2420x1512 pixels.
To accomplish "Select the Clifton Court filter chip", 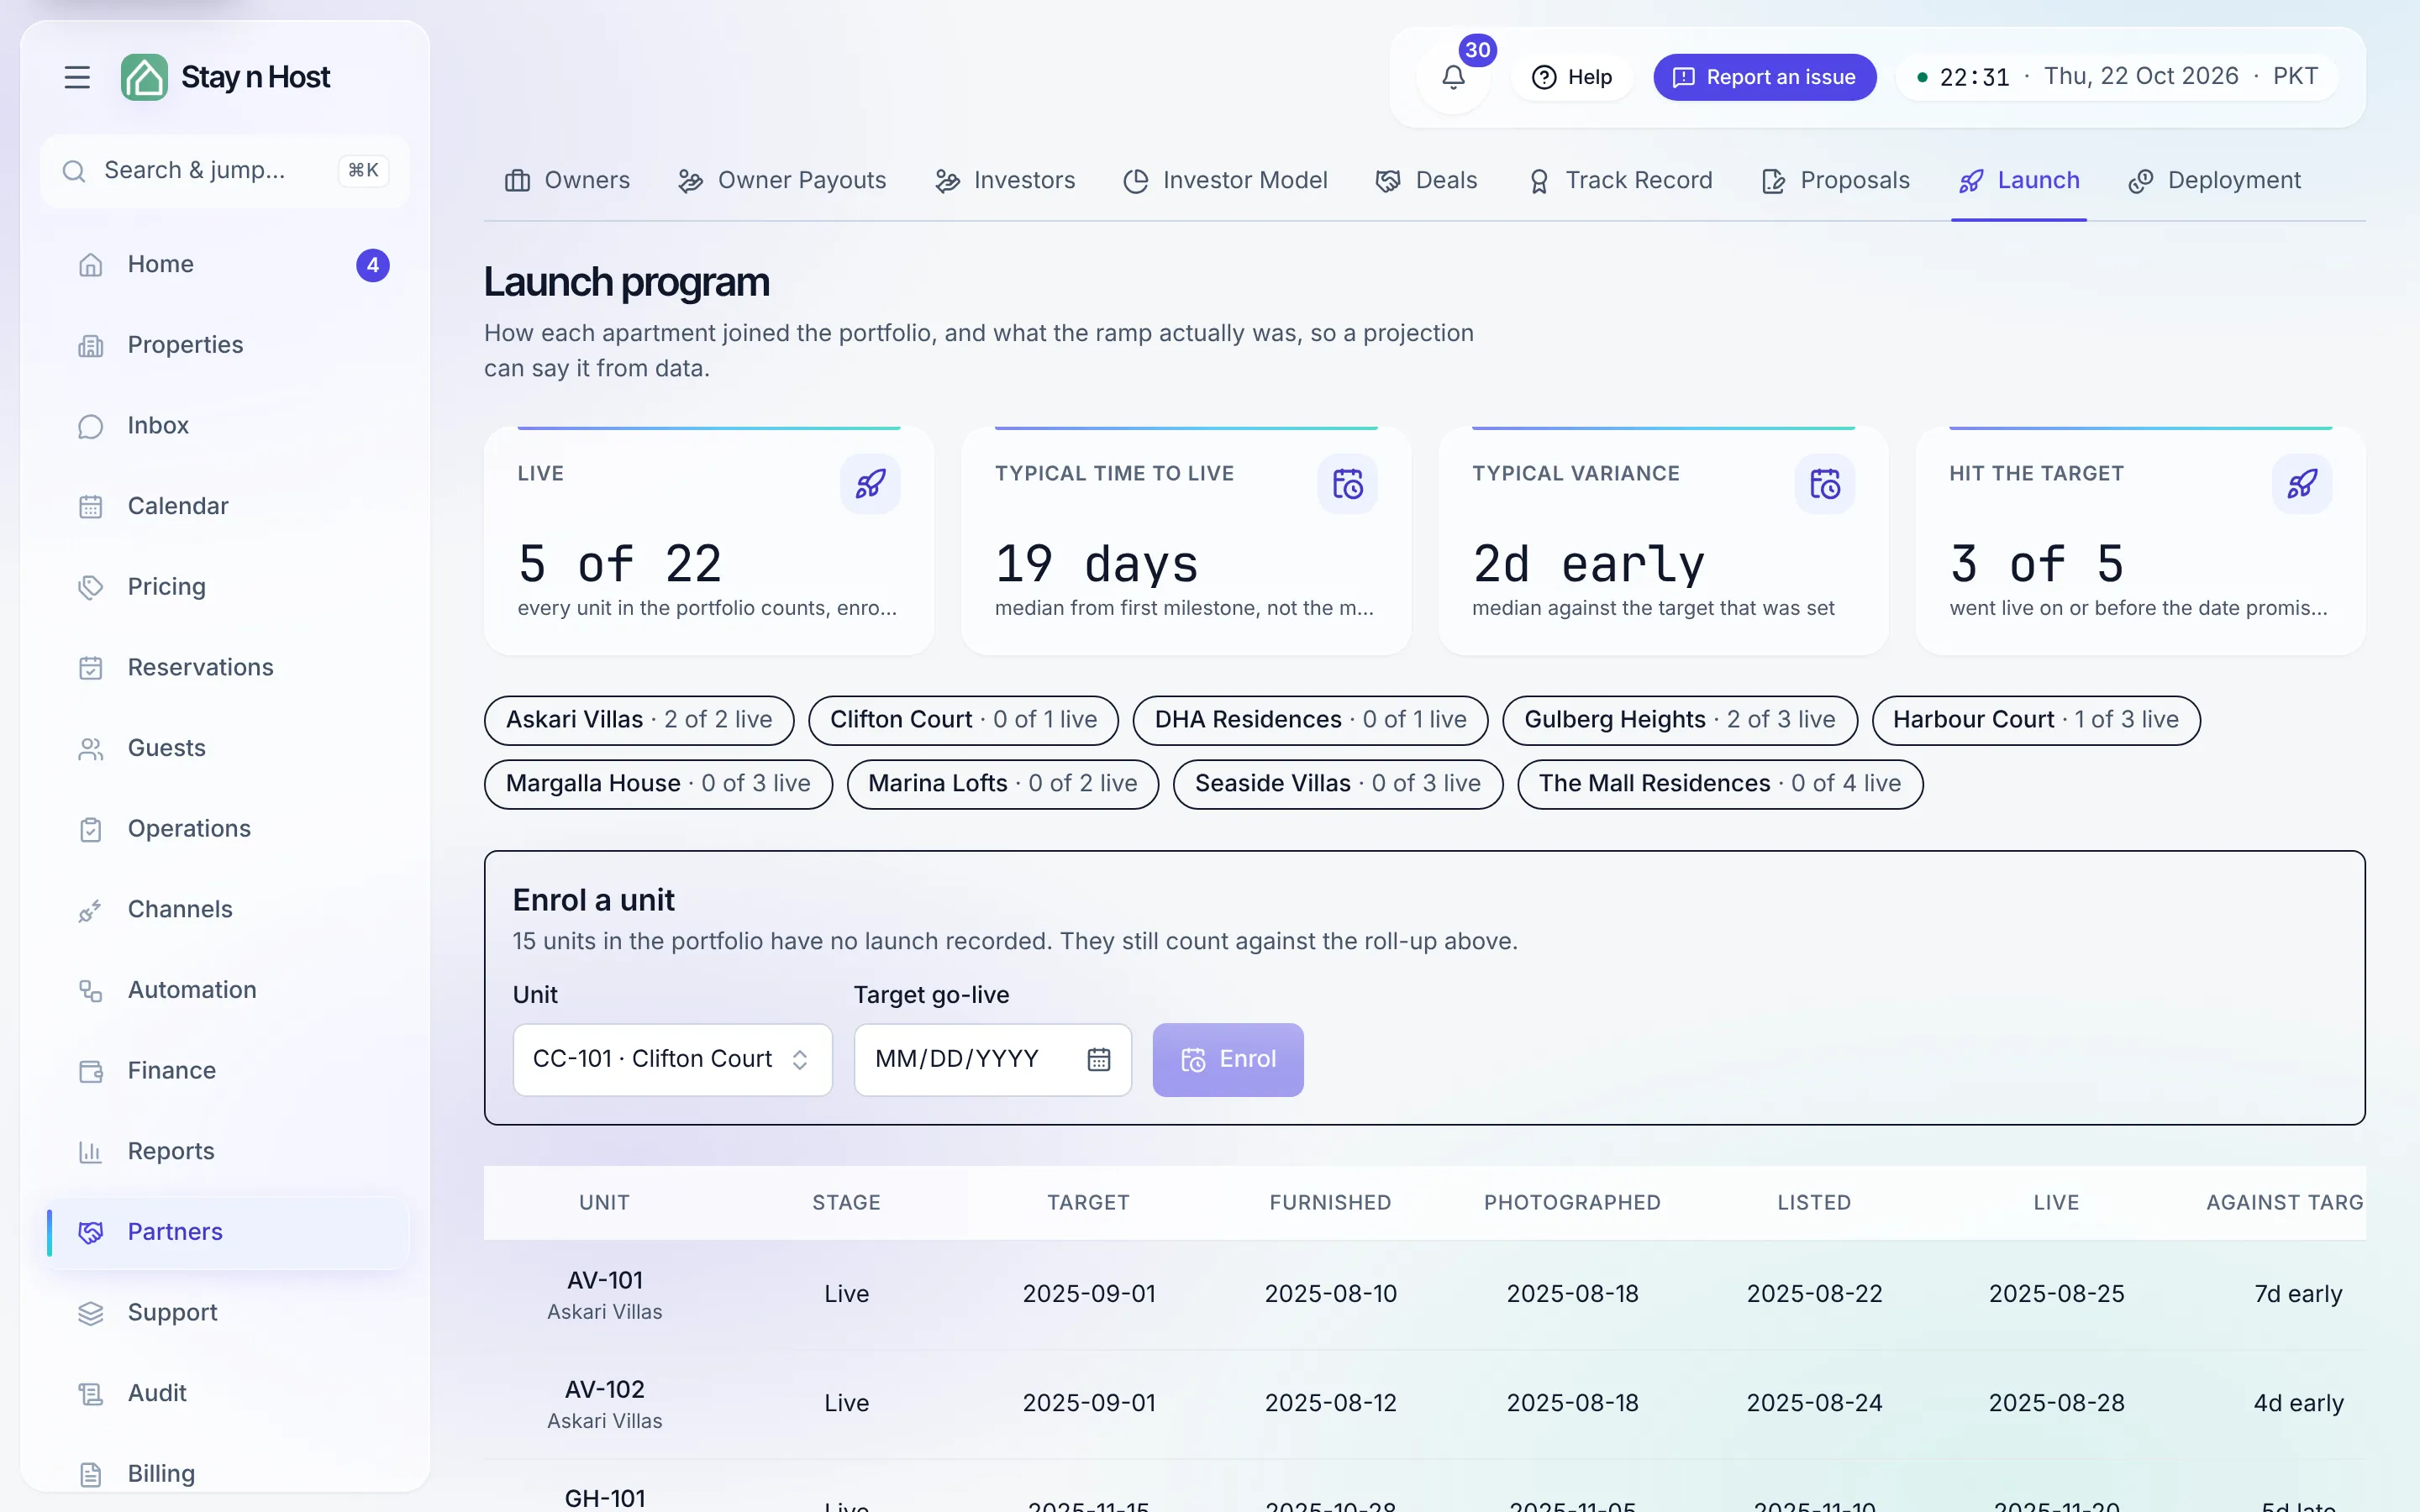I will 963,720.
